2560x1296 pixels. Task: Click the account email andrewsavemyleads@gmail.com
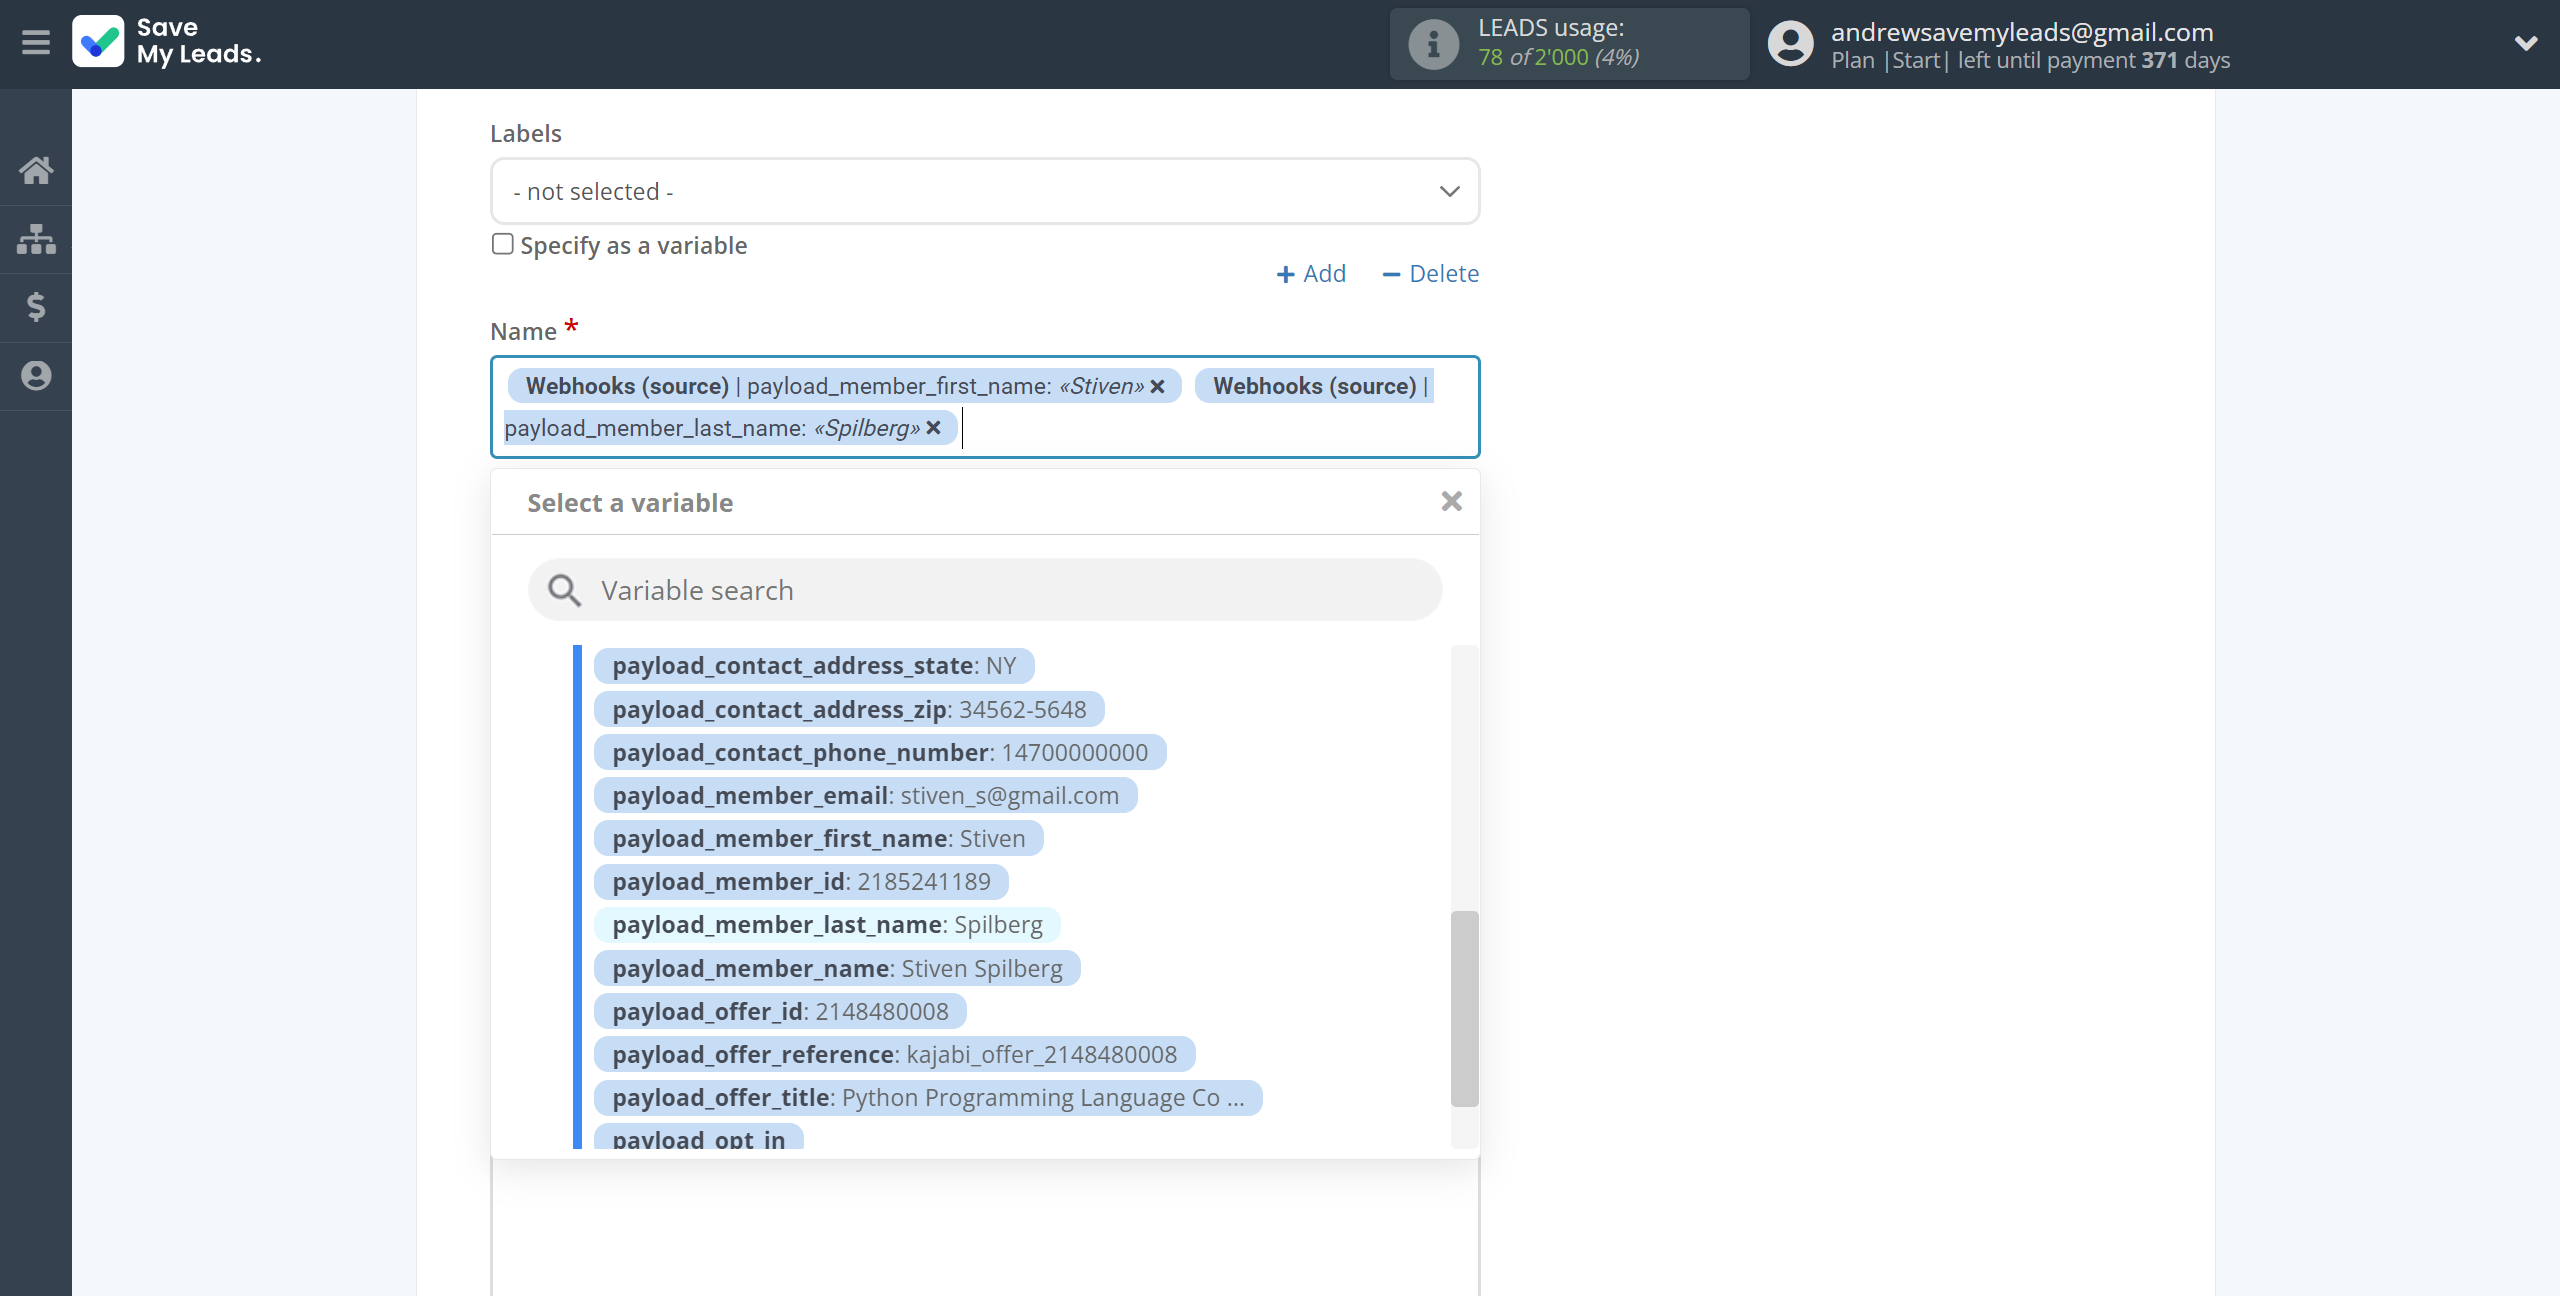point(2022,32)
